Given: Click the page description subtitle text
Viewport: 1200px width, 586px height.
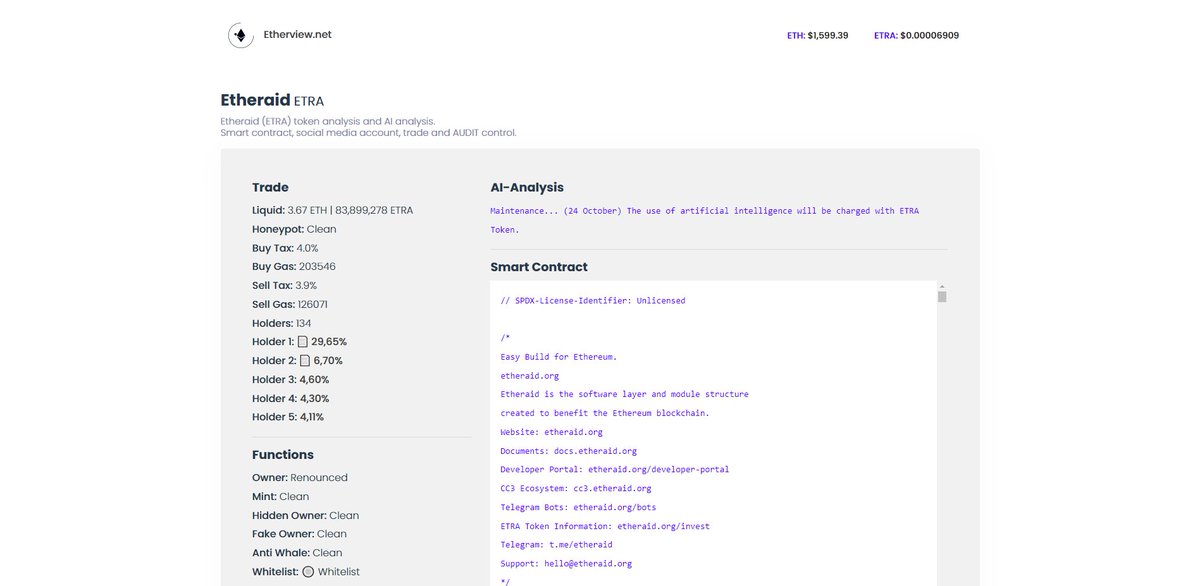Looking at the screenshot, I should 369,127.
